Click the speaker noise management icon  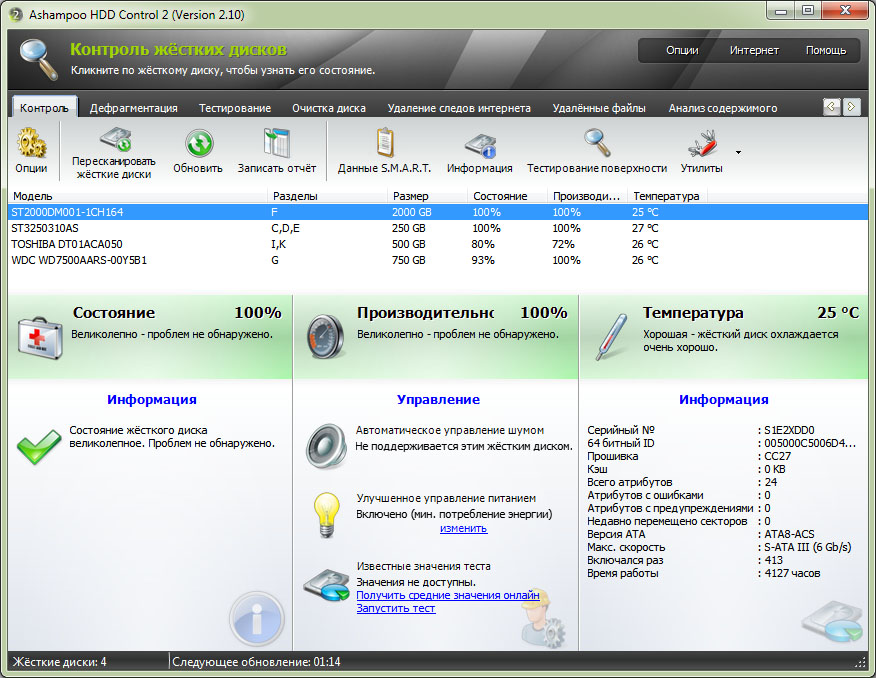(x=327, y=446)
